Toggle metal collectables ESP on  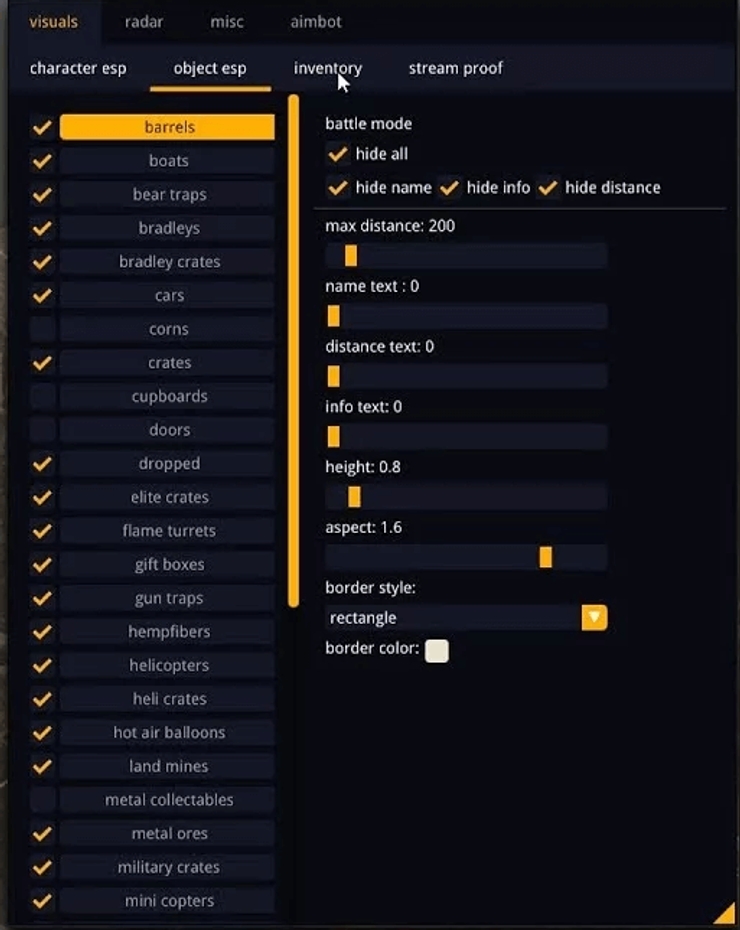click(41, 799)
